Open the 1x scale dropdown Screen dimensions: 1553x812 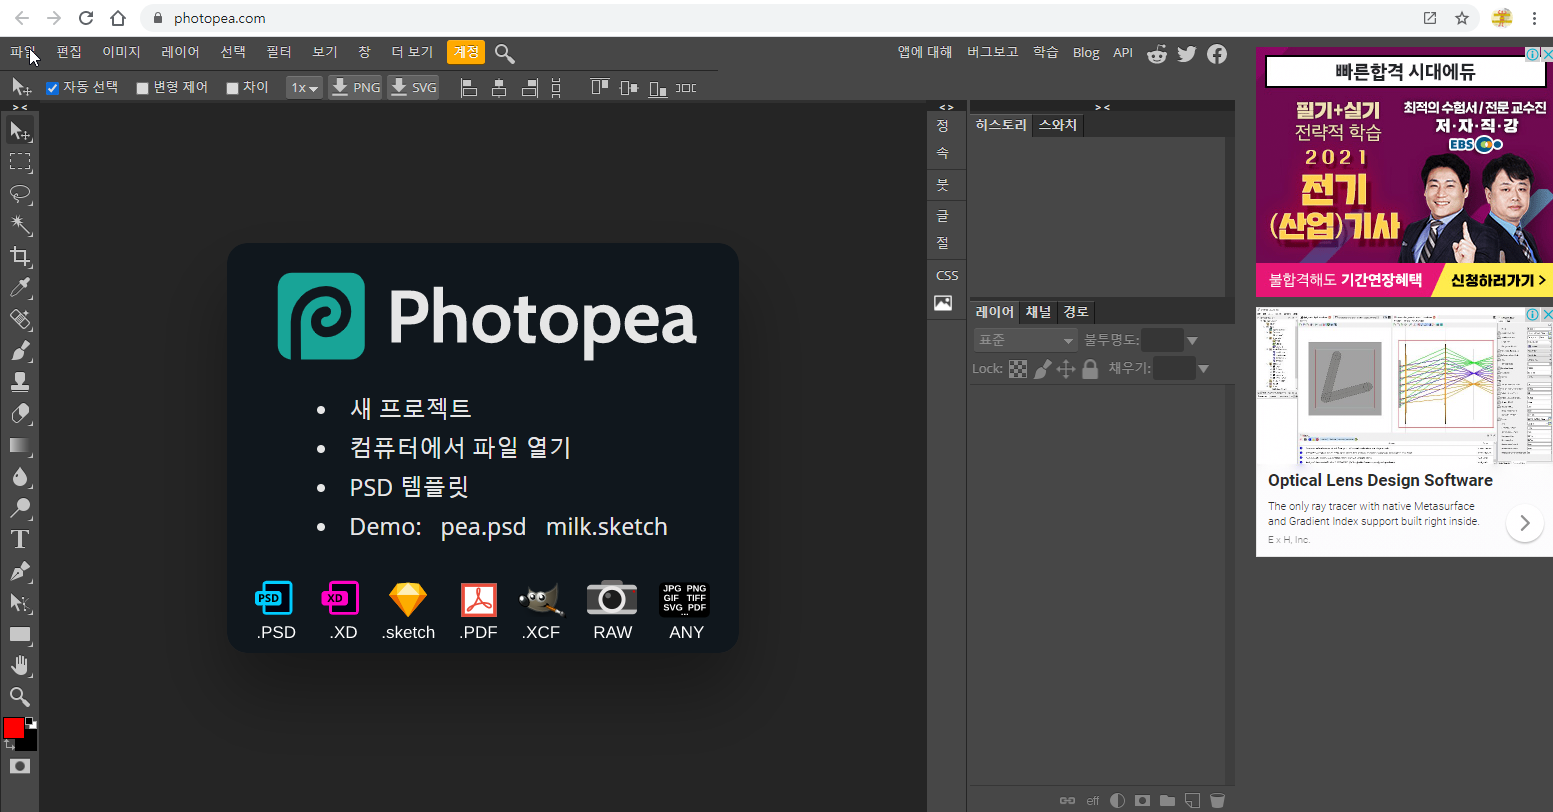pyautogui.click(x=304, y=88)
